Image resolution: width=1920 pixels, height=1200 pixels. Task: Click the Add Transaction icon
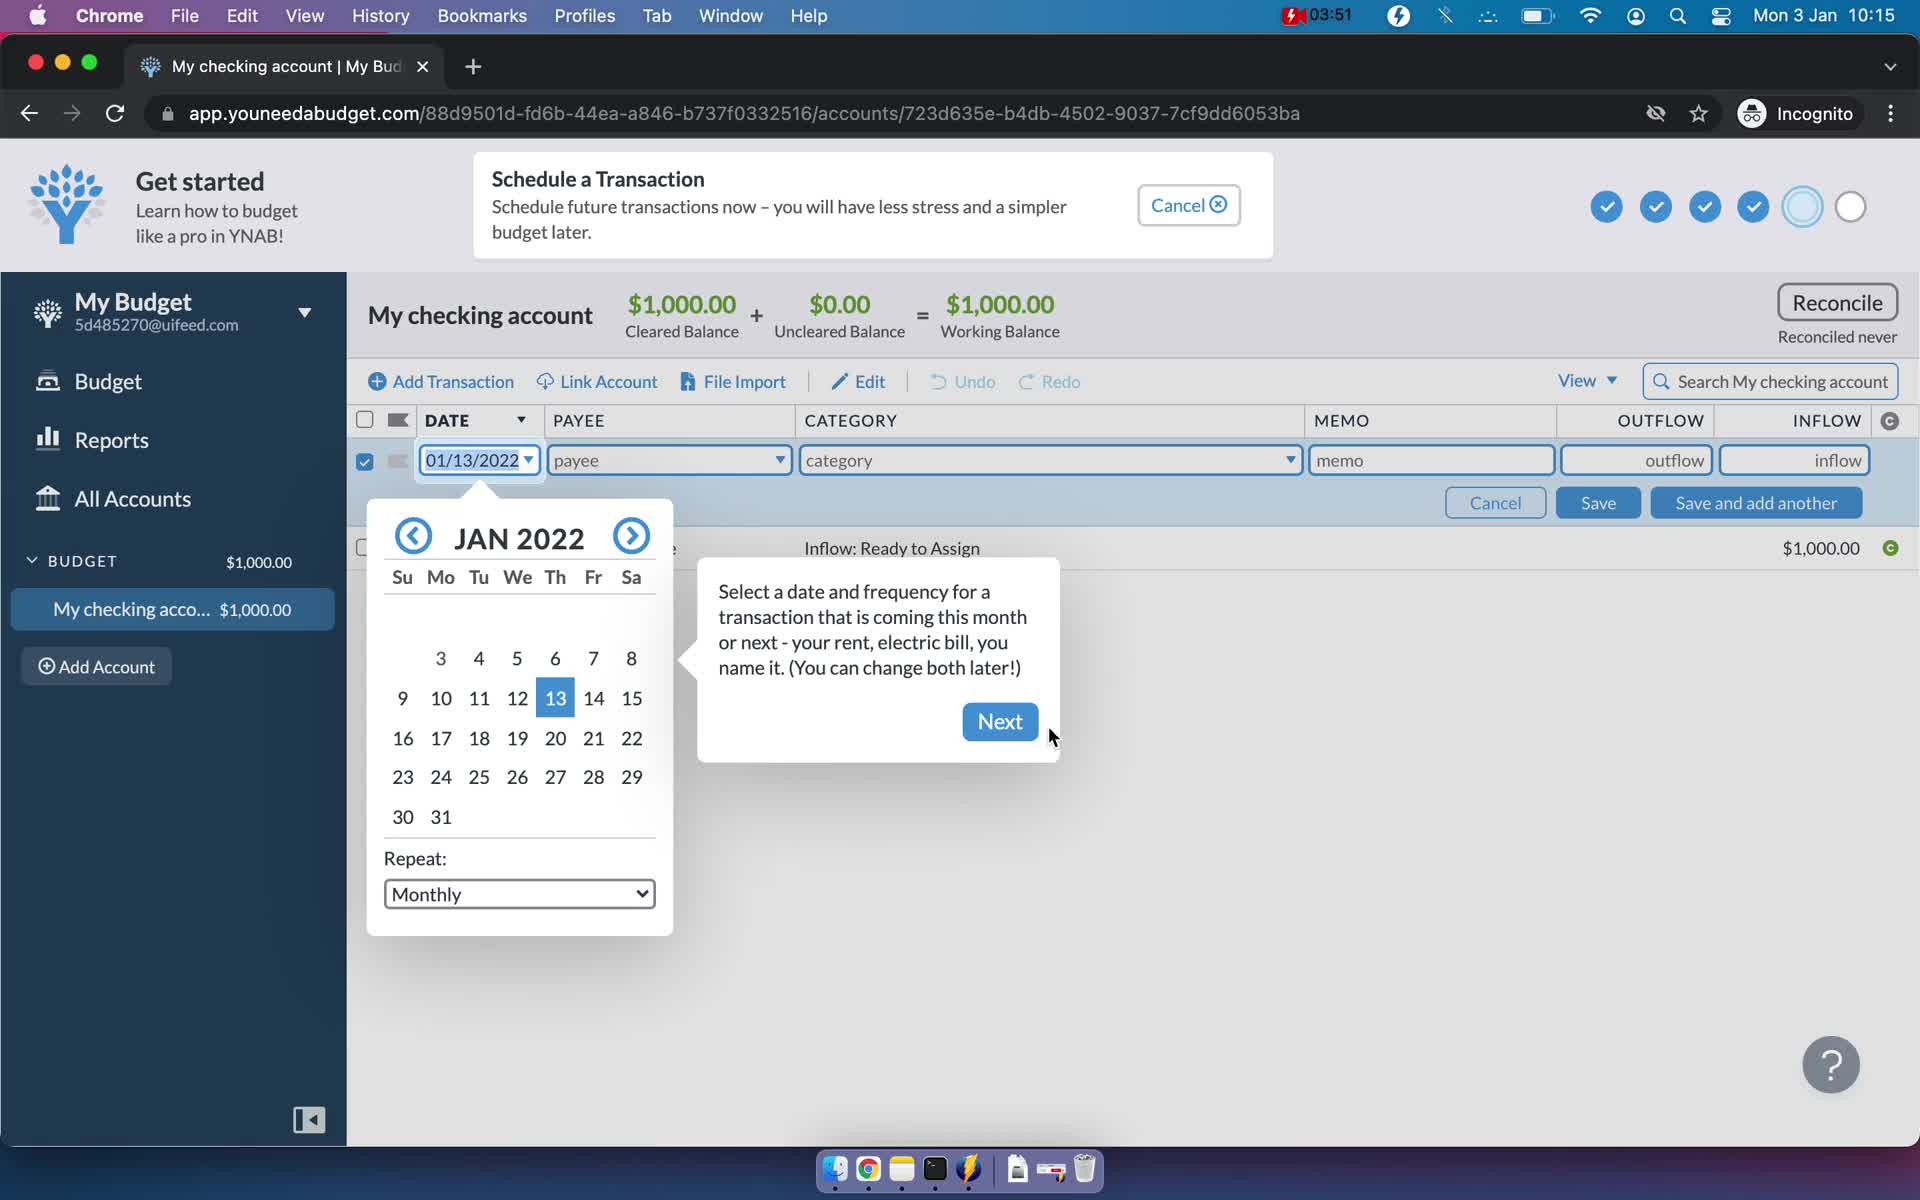tap(377, 382)
